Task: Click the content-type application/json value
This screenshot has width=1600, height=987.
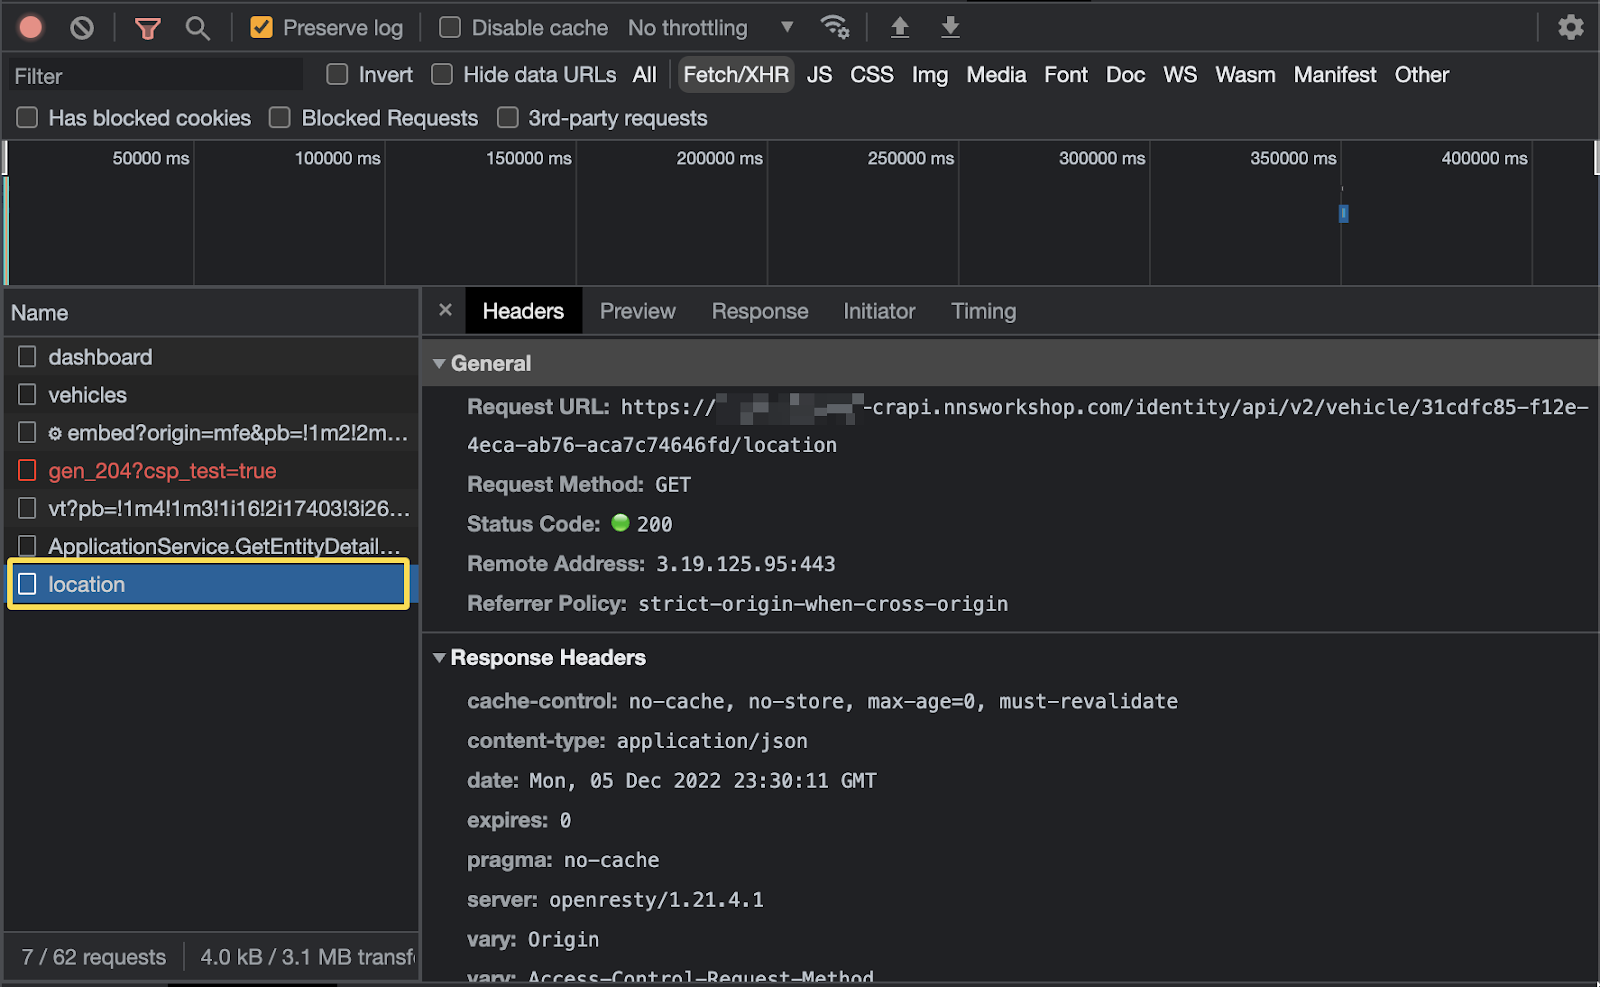Action: coord(712,741)
